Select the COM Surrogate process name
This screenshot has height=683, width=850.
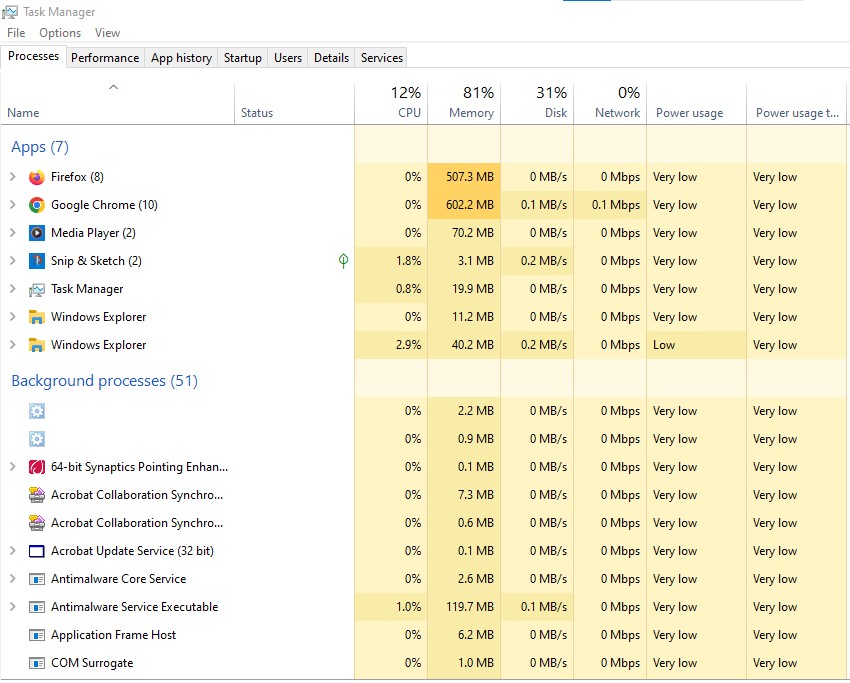92,663
